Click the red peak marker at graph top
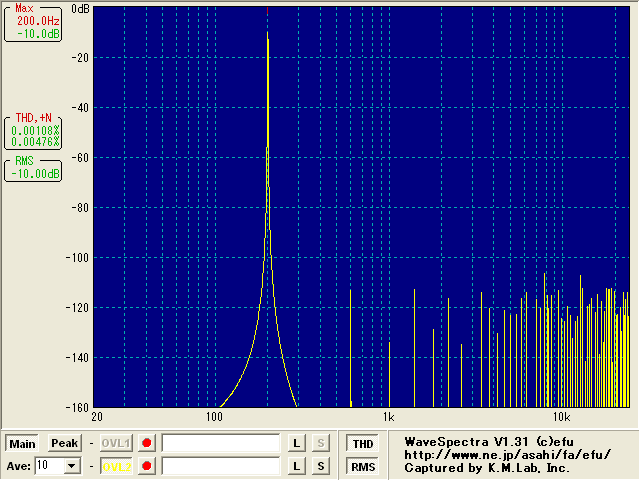640x480 pixels. click(267, 10)
